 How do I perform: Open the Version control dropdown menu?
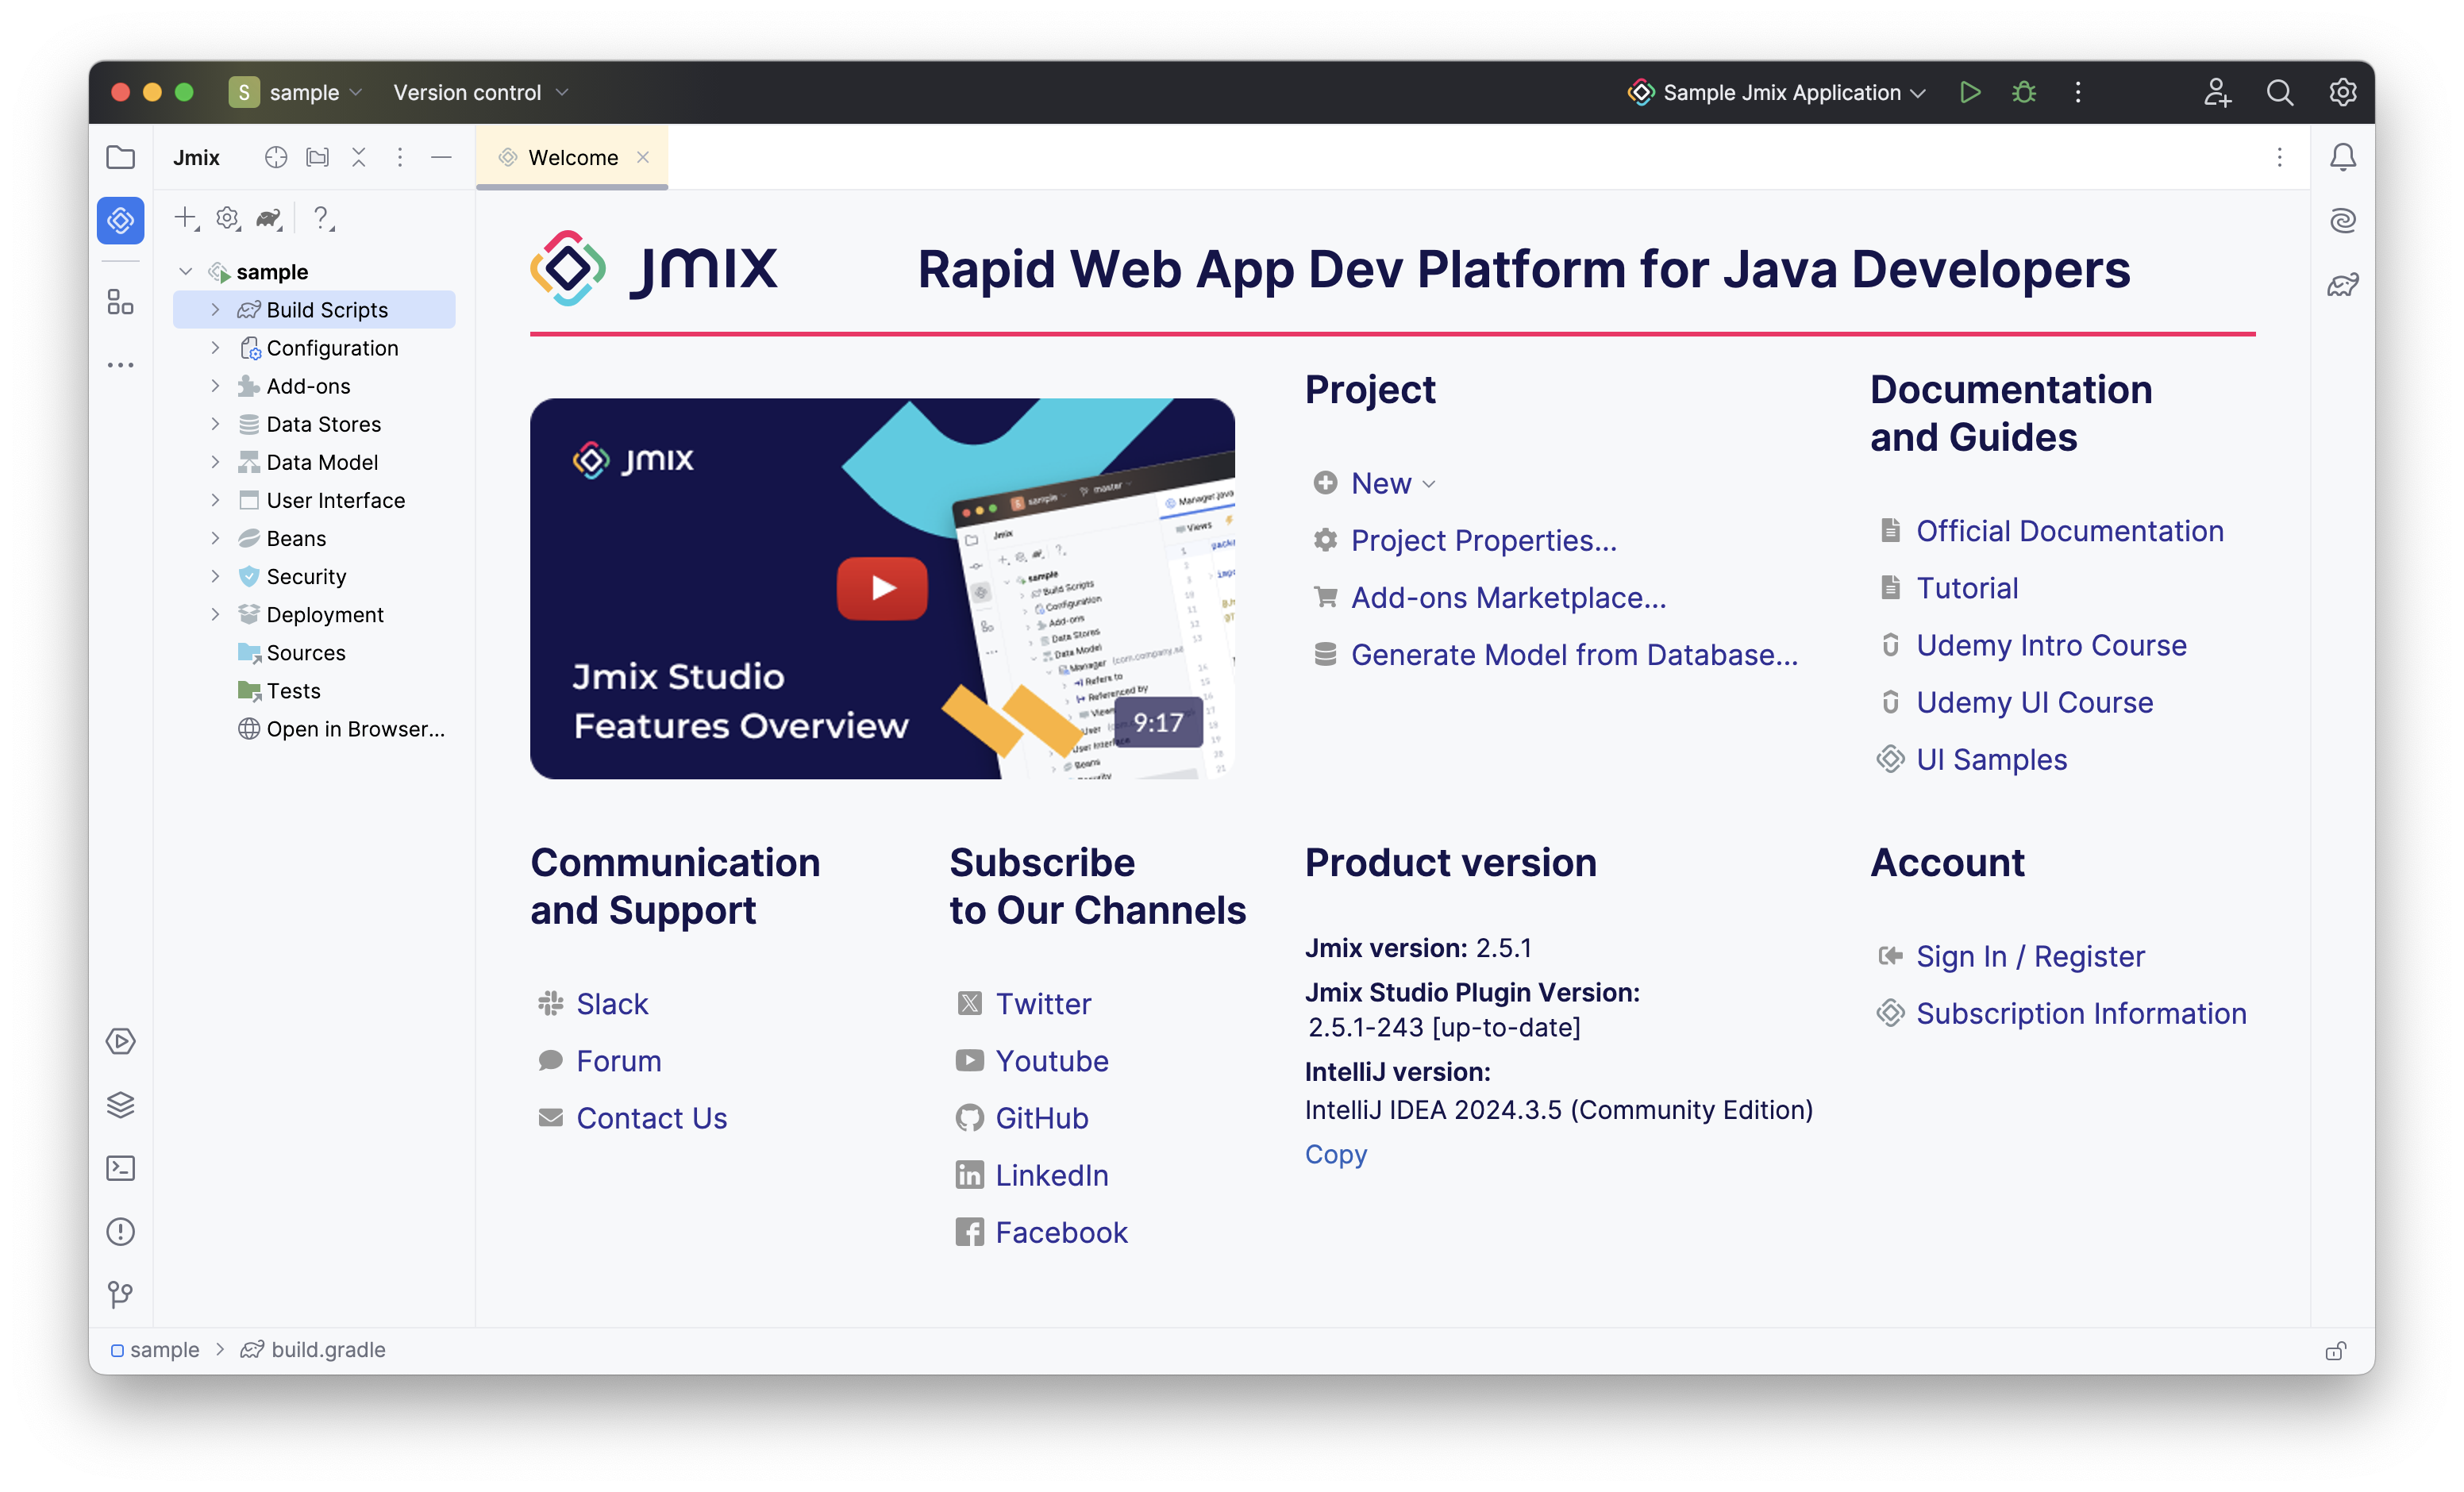tap(480, 92)
